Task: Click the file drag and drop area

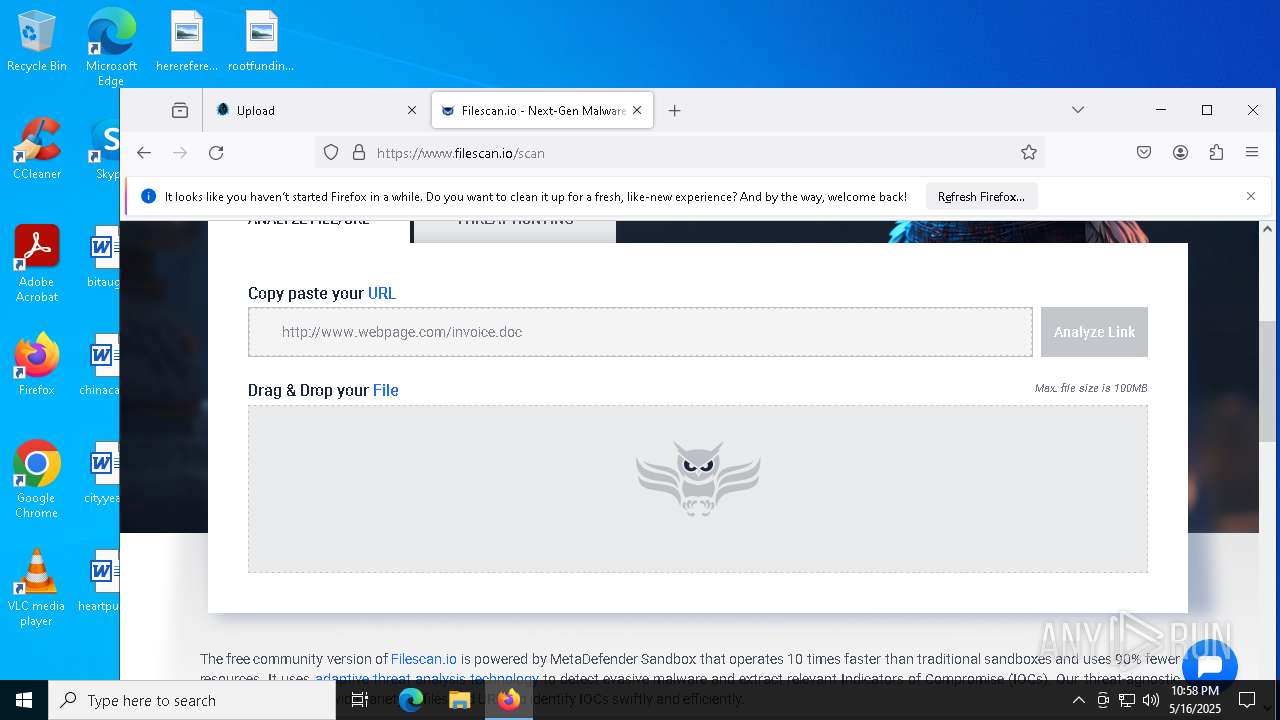Action: click(698, 489)
